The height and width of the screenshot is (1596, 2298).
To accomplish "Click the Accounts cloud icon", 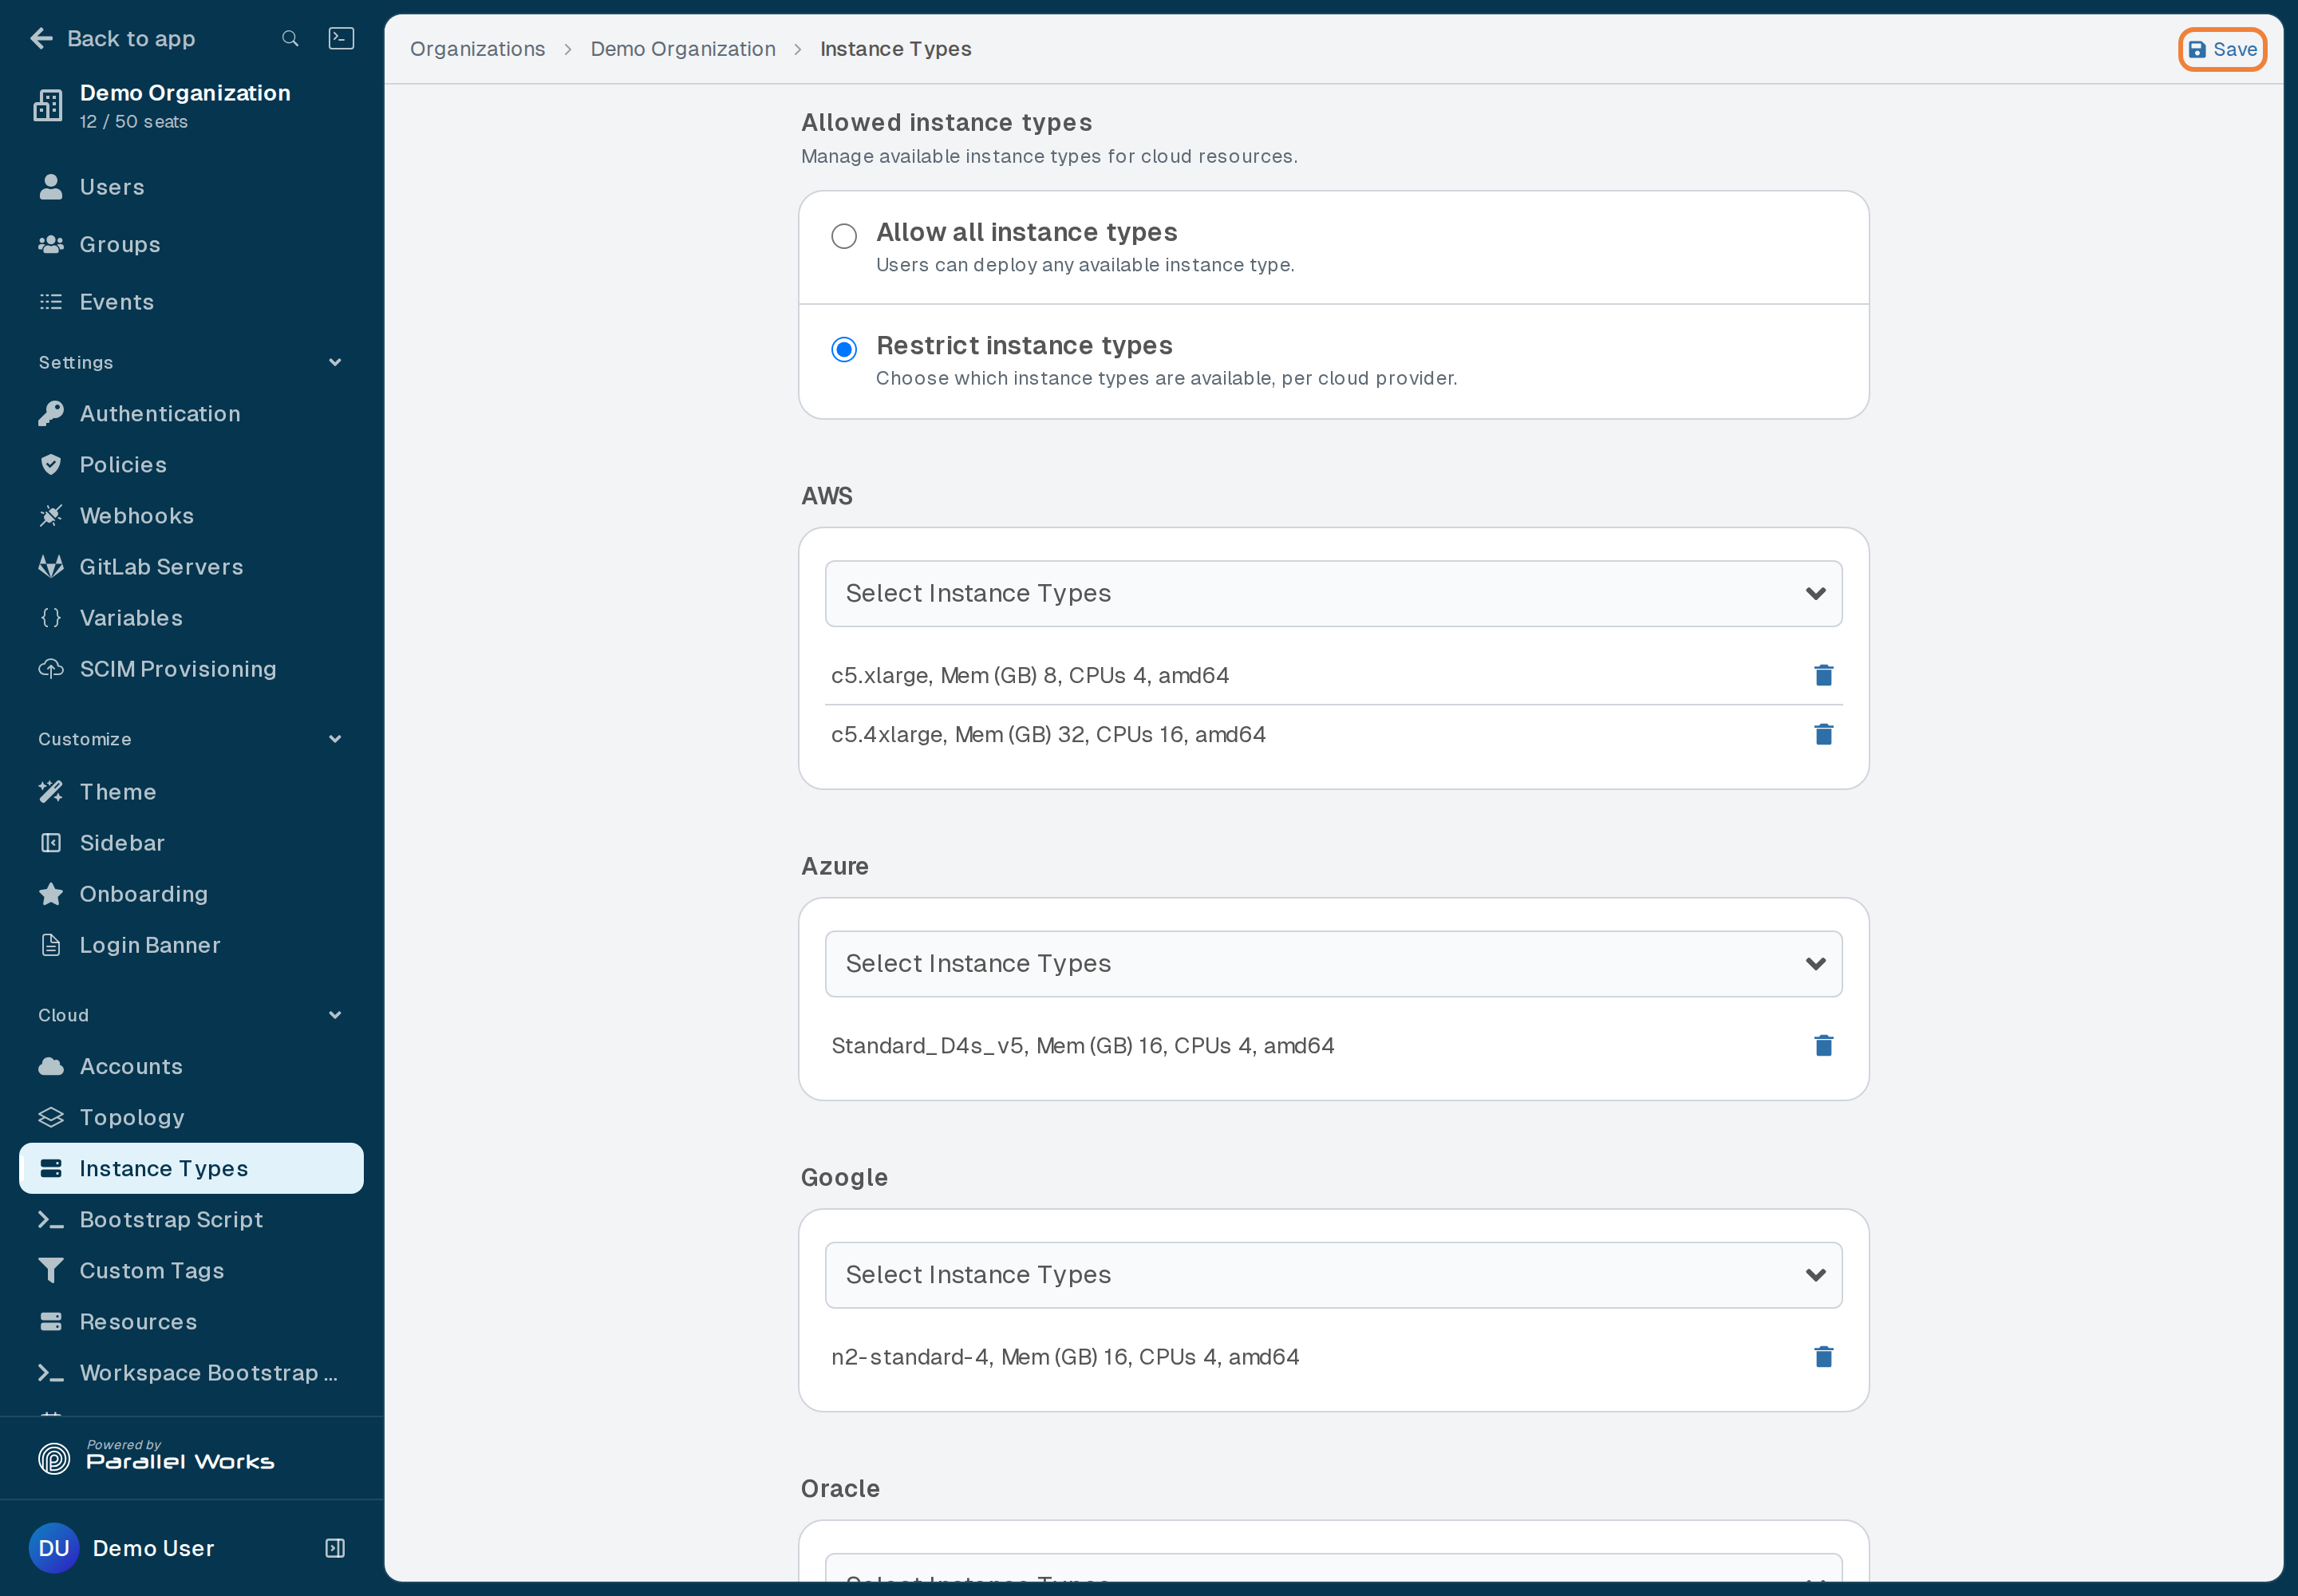I will (51, 1066).
